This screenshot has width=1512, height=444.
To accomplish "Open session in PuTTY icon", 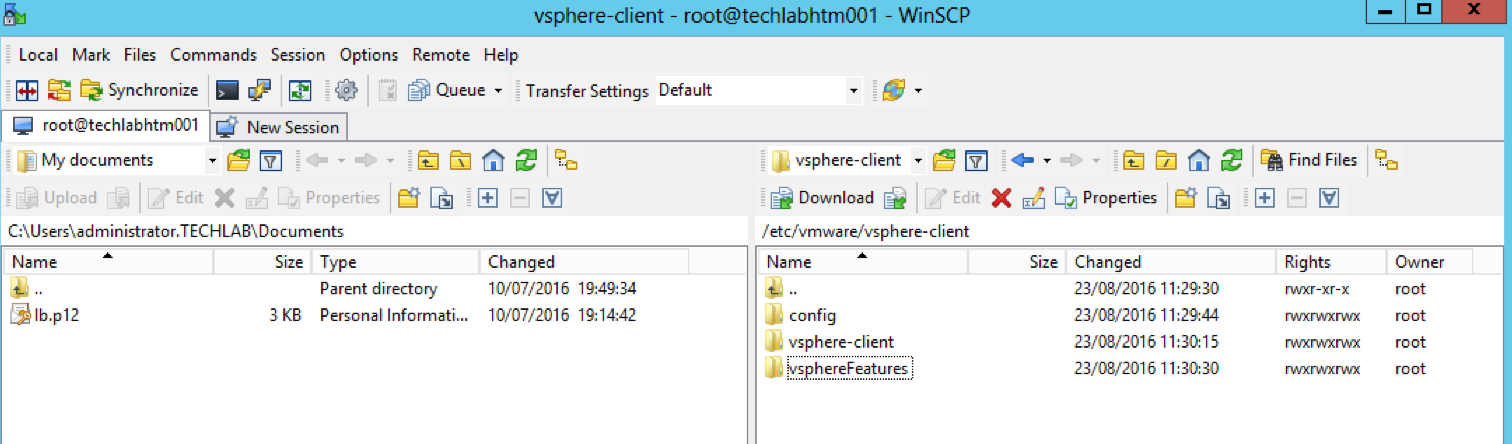I will click(x=259, y=90).
